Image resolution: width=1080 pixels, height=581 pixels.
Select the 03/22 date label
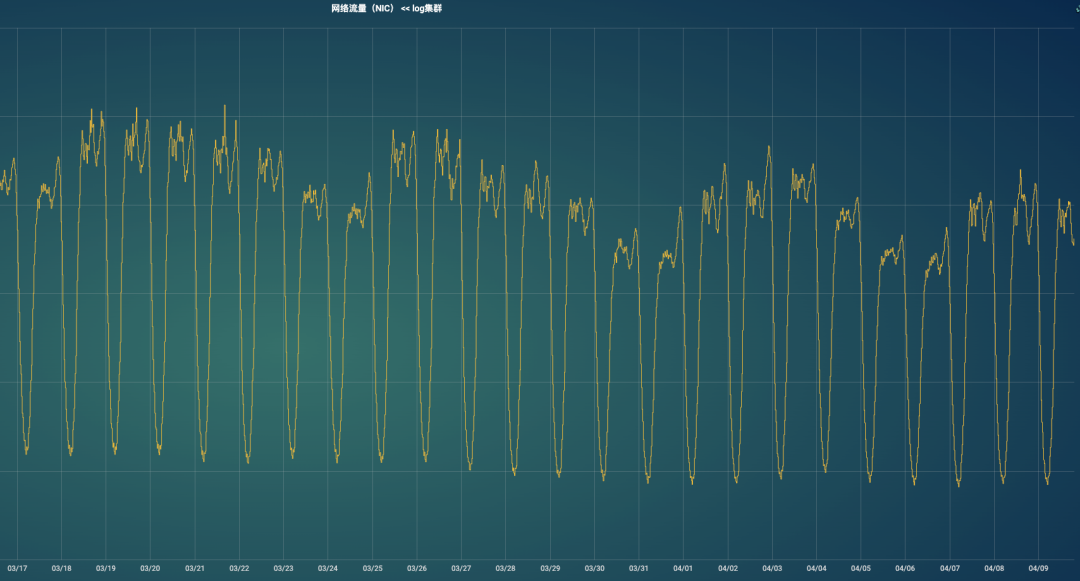(x=239, y=569)
